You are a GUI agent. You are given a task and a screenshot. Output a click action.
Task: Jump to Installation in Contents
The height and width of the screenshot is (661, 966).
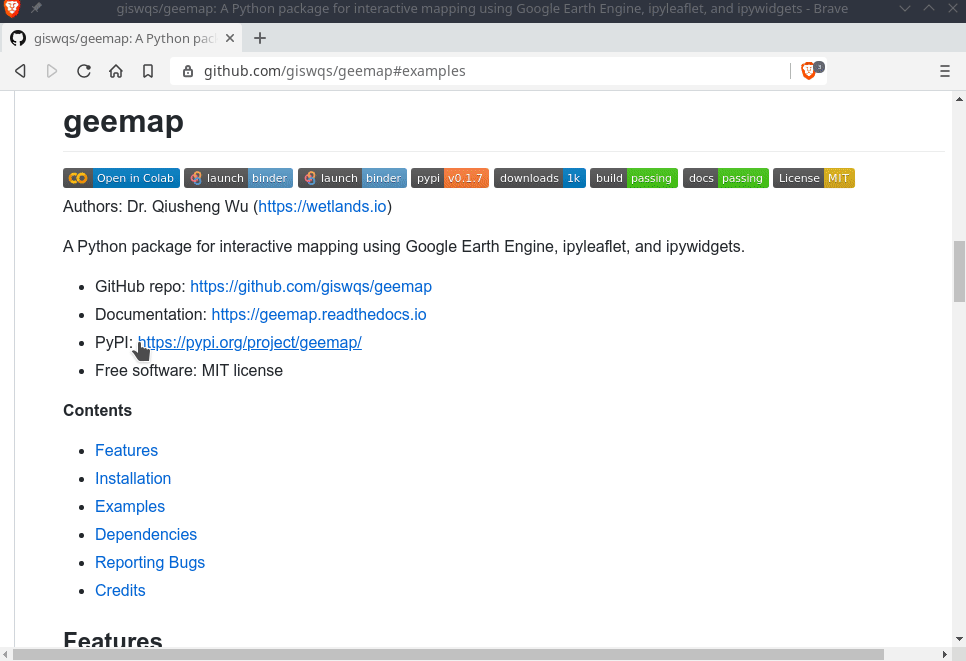tap(133, 478)
